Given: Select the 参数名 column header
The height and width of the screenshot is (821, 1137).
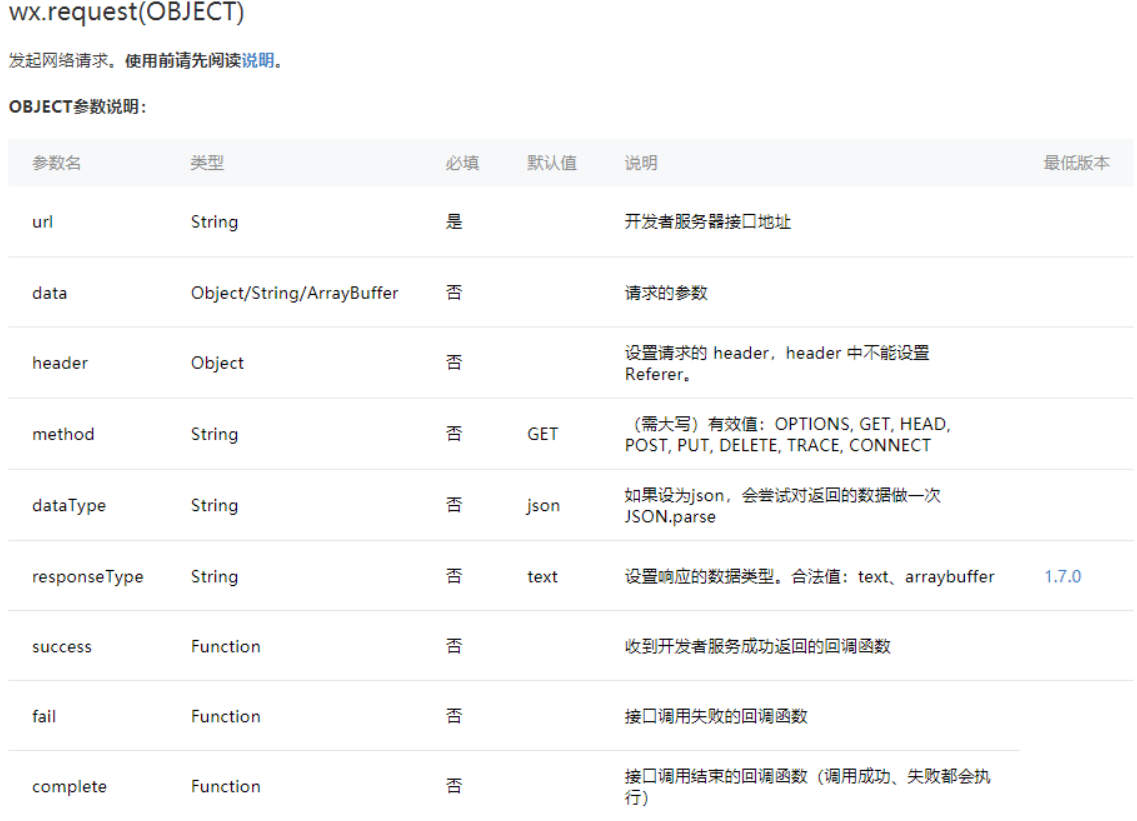Looking at the screenshot, I should pos(57,163).
